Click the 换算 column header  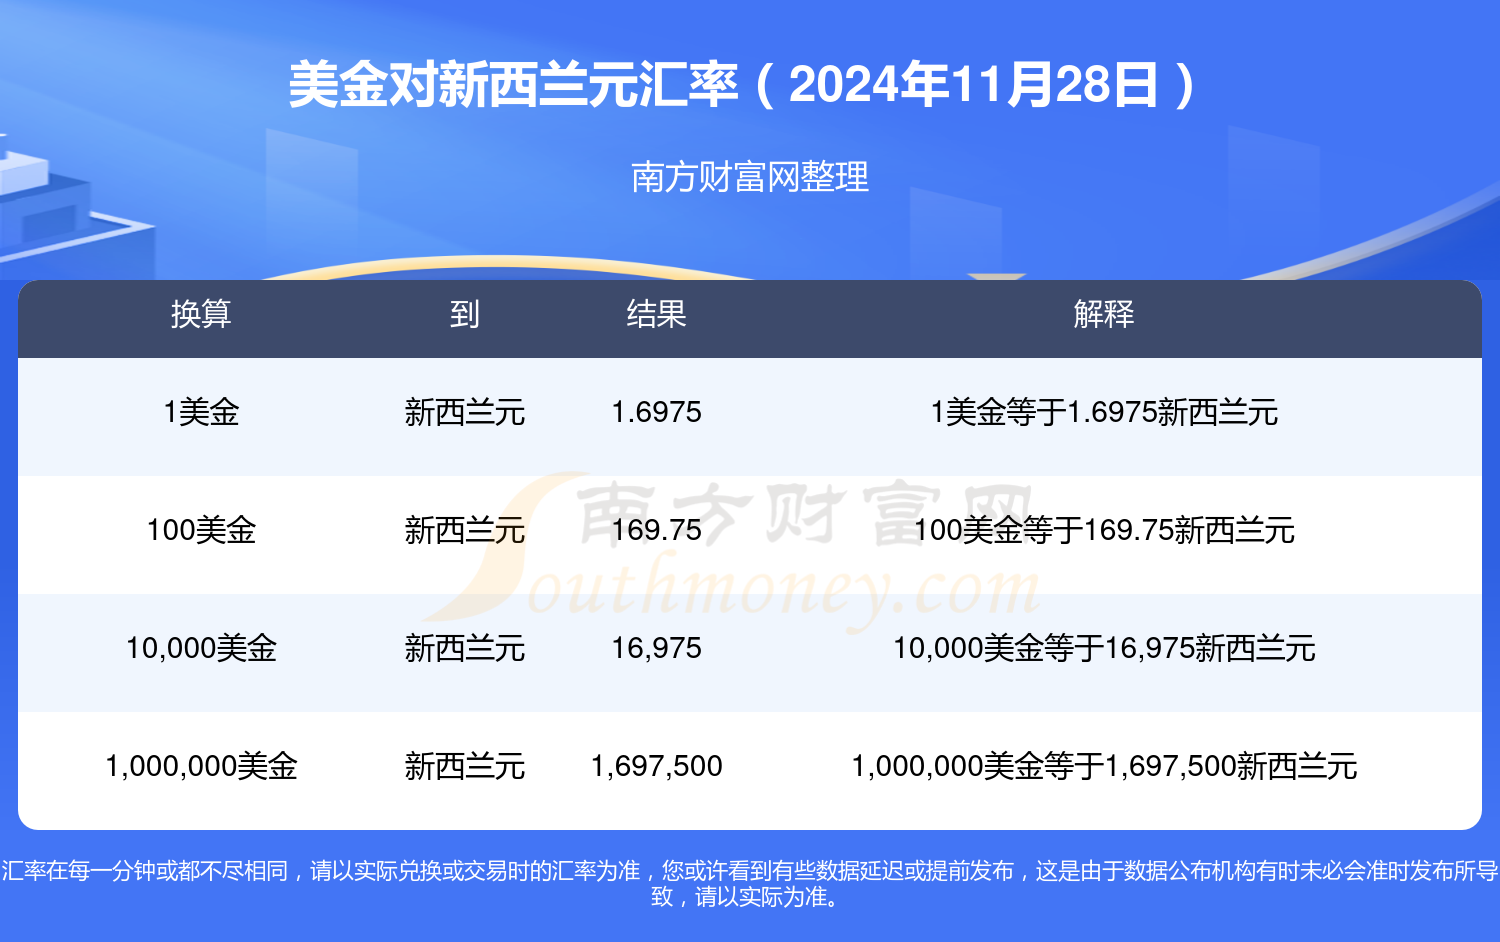coord(201,314)
